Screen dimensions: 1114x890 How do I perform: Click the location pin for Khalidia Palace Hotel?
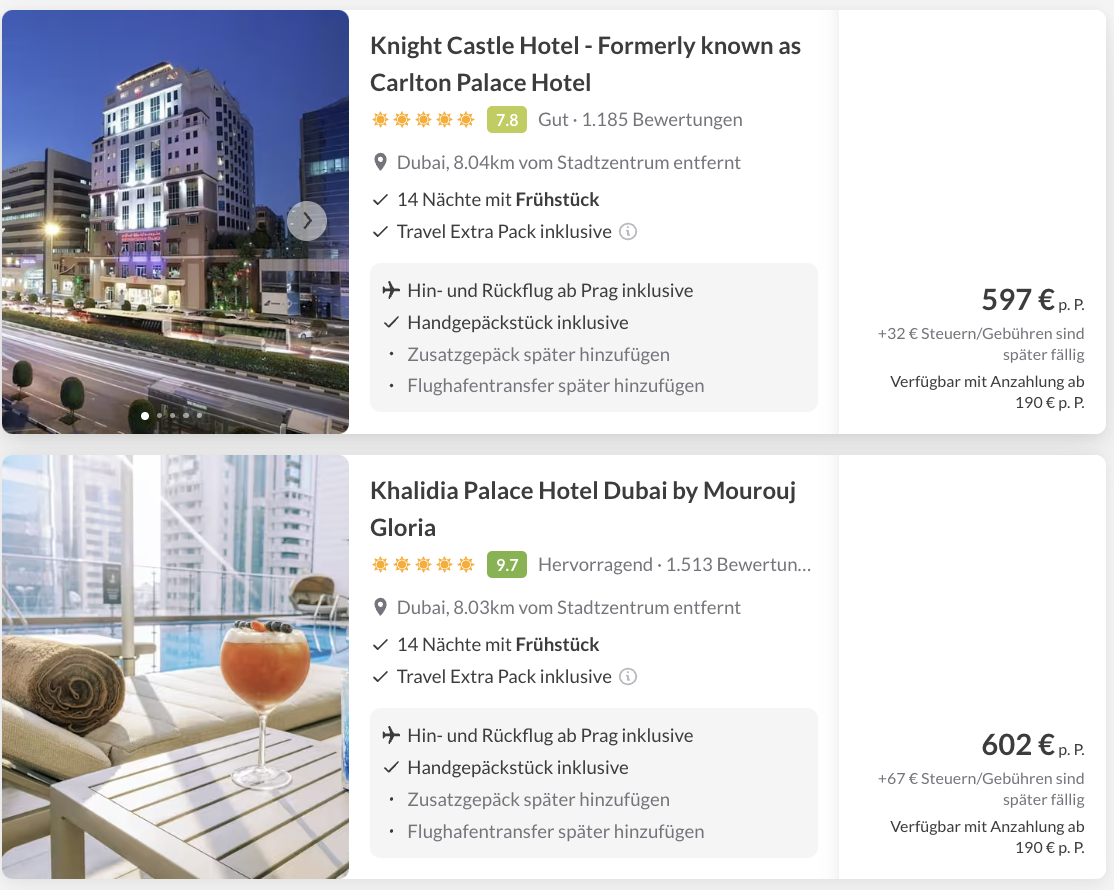click(380, 607)
